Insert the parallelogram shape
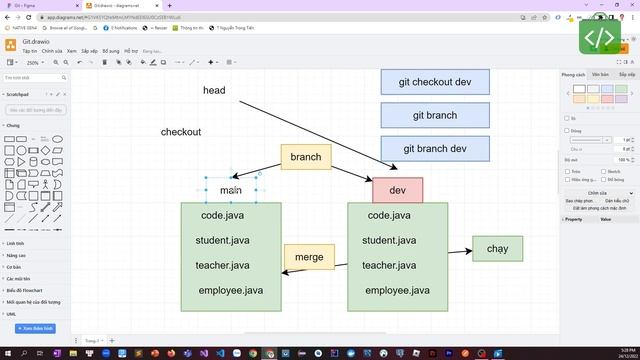The image size is (640, 360). [58, 150]
